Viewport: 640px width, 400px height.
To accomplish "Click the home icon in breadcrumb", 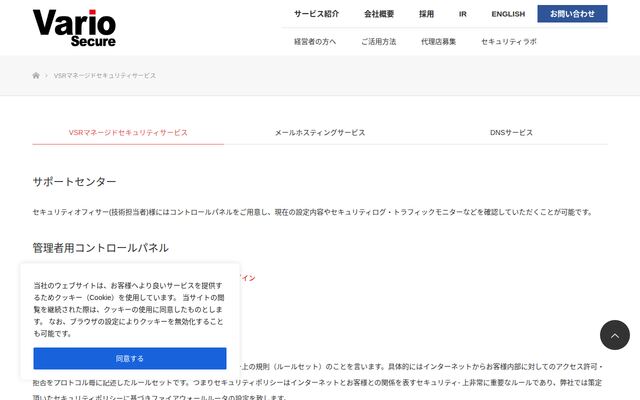I will click(36, 76).
